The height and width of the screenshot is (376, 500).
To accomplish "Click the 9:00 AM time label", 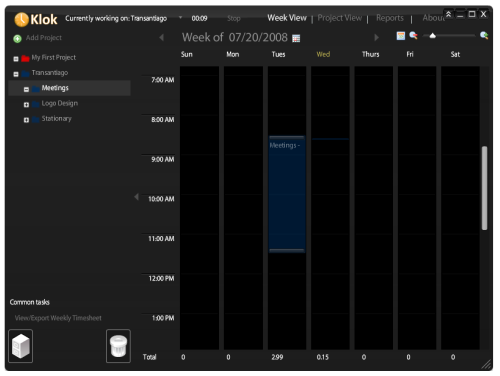I will pyautogui.click(x=163, y=159).
